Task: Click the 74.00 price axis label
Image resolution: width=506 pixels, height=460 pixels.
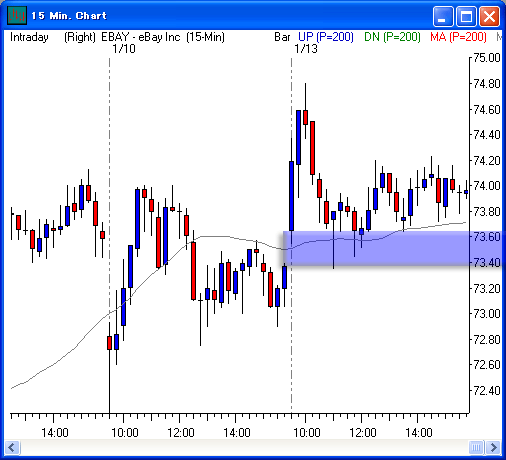Action: (x=487, y=186)
